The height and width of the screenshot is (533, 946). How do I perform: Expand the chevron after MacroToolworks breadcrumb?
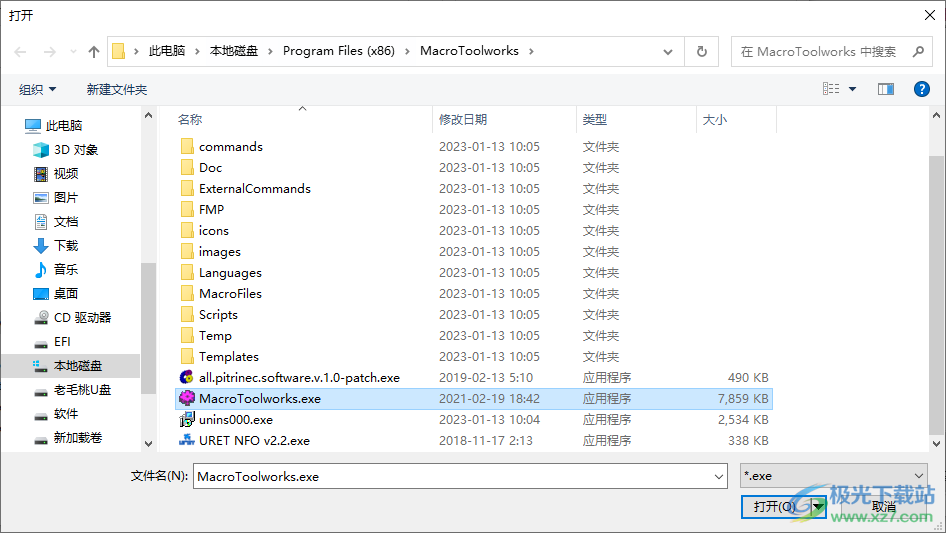click(x=531, y=52)
